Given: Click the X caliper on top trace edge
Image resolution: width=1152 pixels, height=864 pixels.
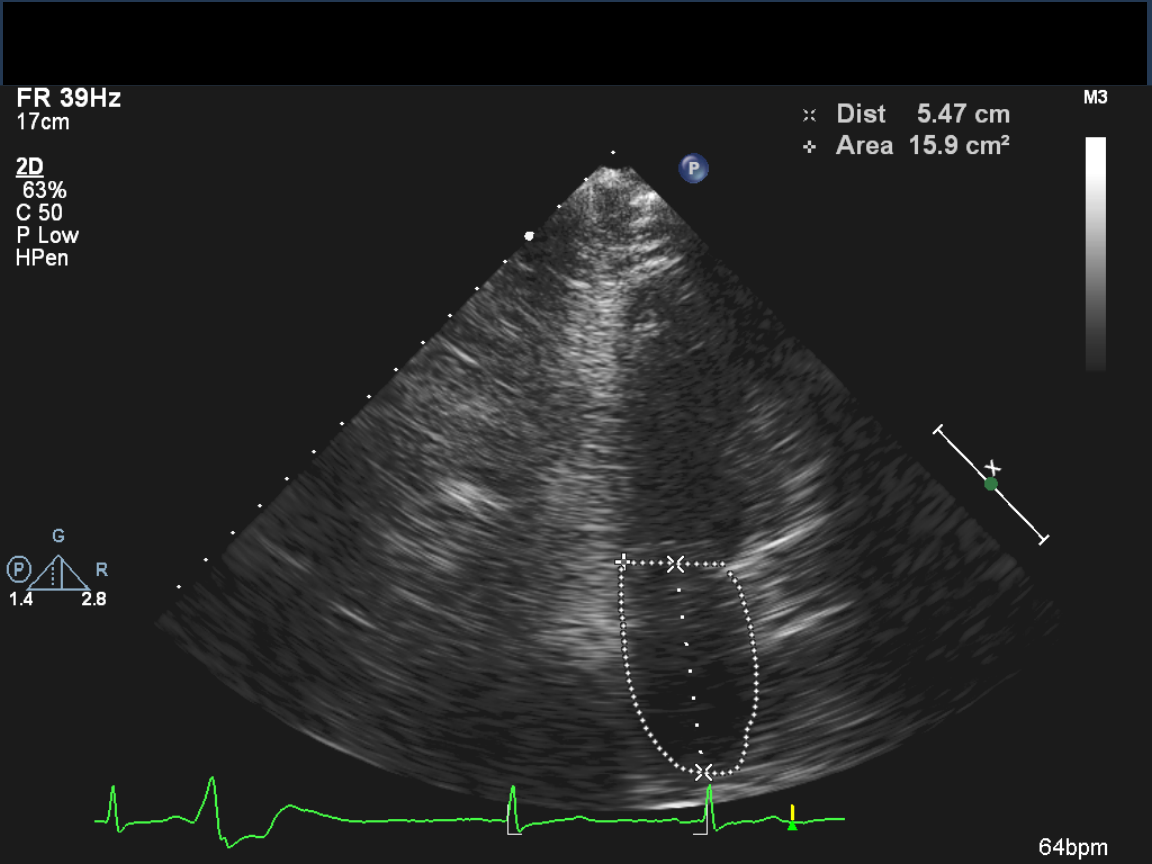Looking at the screenshot, I should [676, 564].
